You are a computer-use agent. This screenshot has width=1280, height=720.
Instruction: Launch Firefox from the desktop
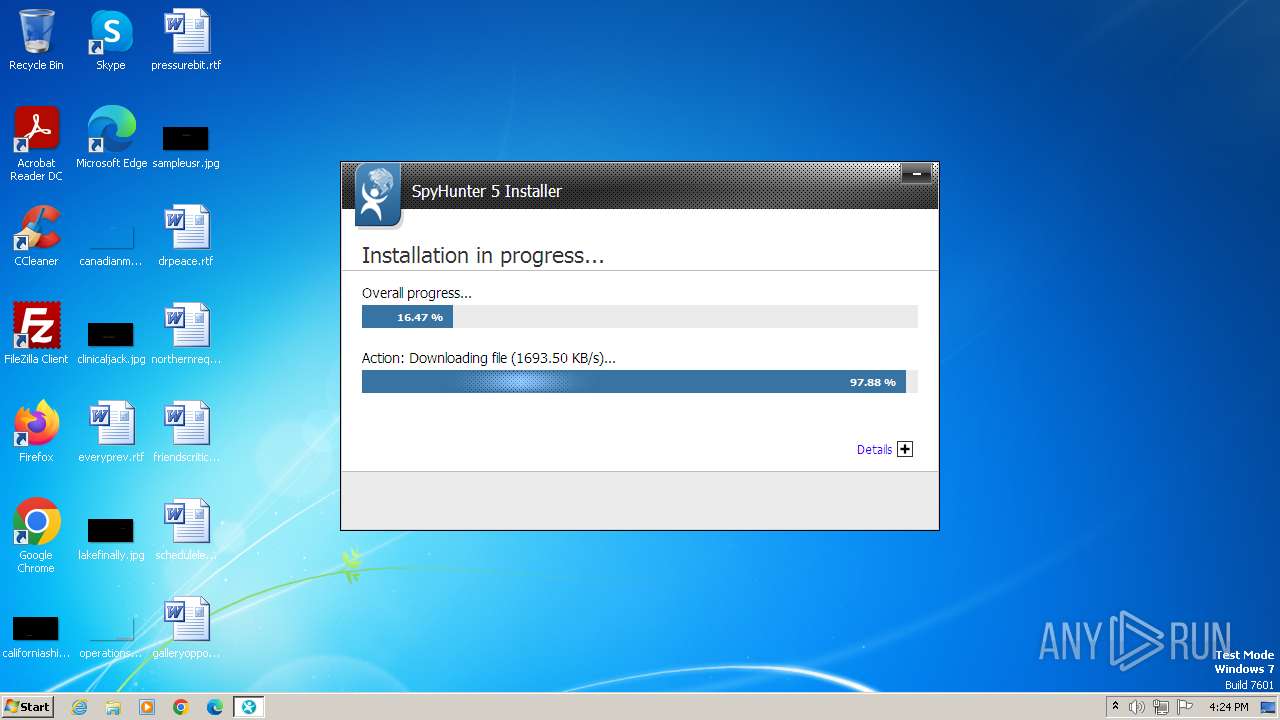(x=36, y=432)
